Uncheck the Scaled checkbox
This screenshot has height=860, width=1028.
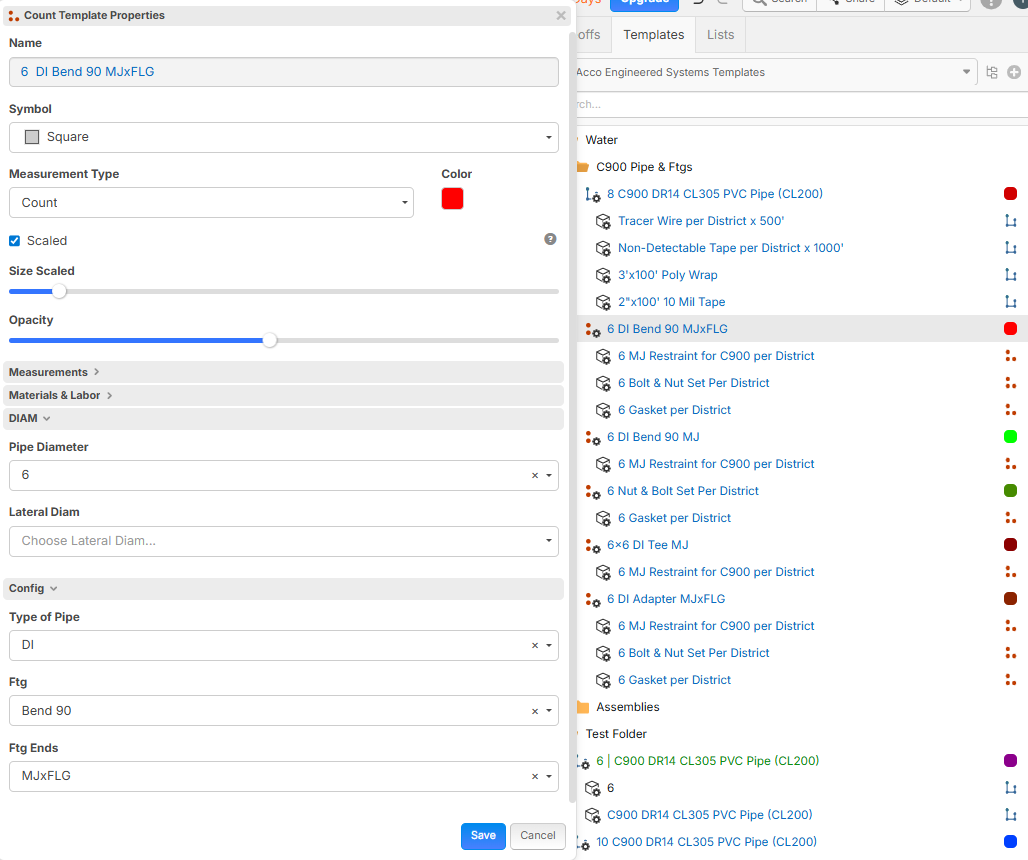point(15,241)
